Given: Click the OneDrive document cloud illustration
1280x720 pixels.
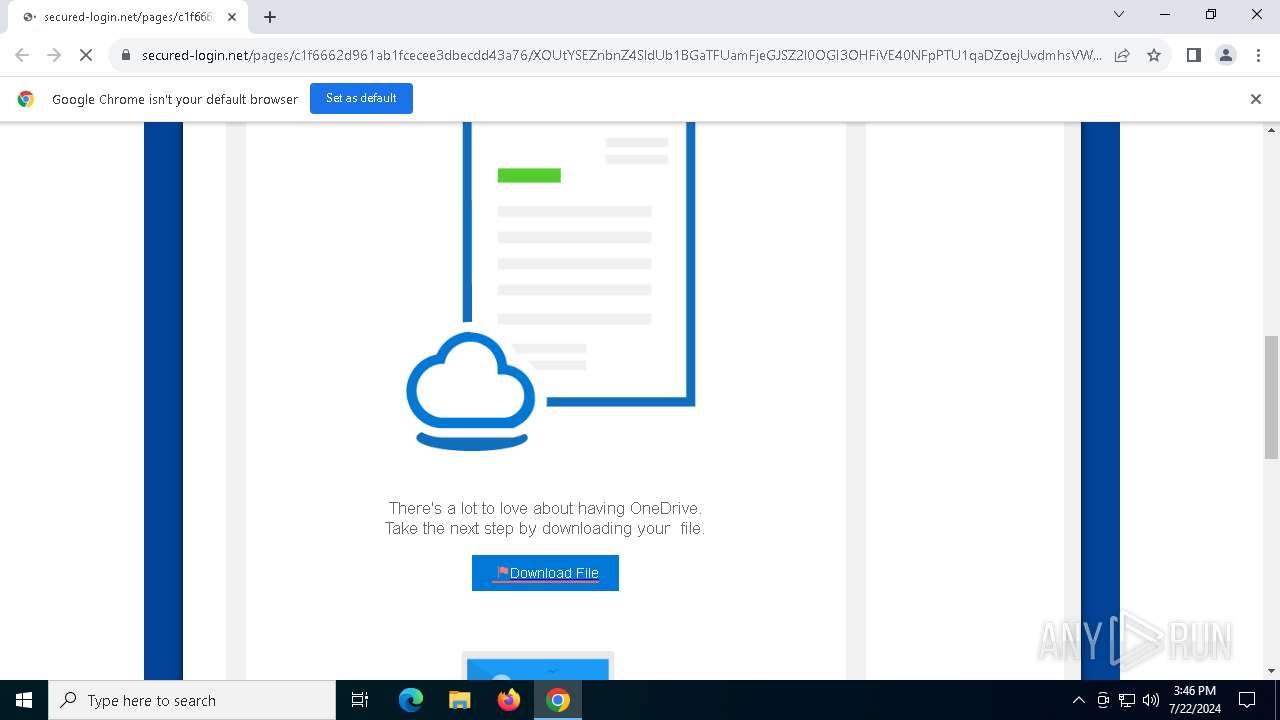Looking at the screenshot, I should pyautogui.click(x=550, y=286).
